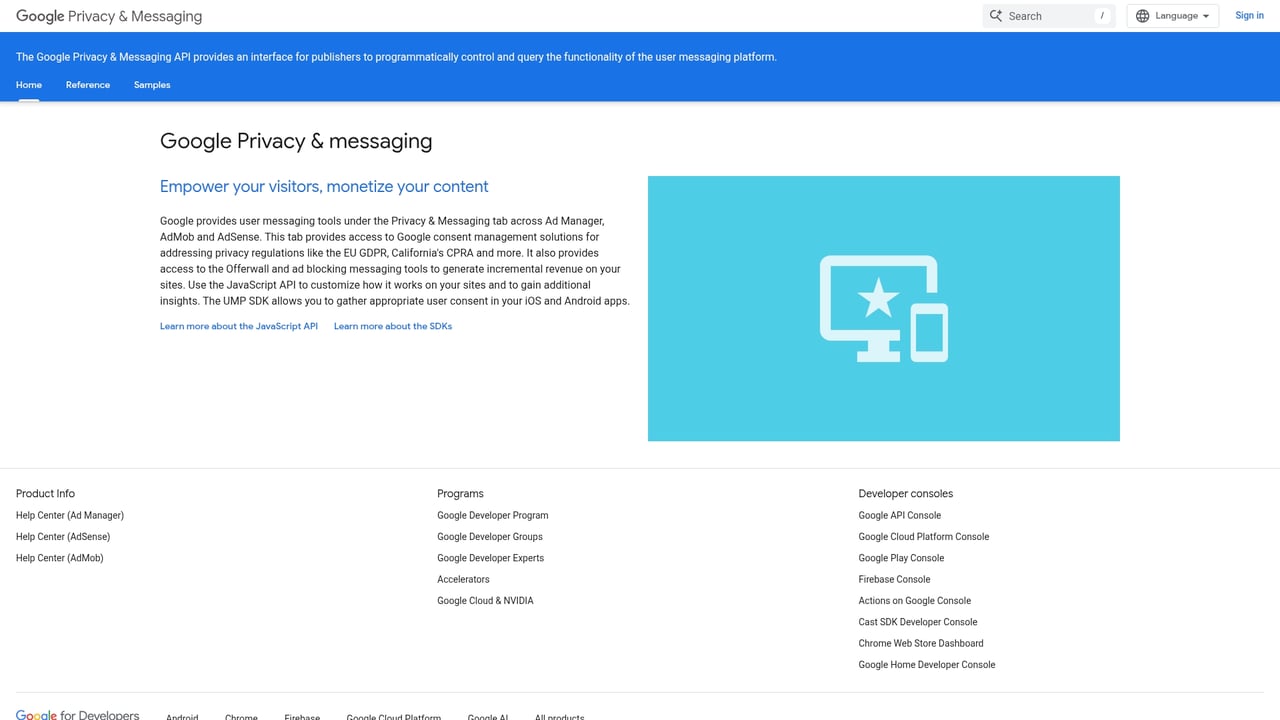Click Sign in
Image resolution: width=1280 pixels, height=720 pixels.
click(1249, 15)
